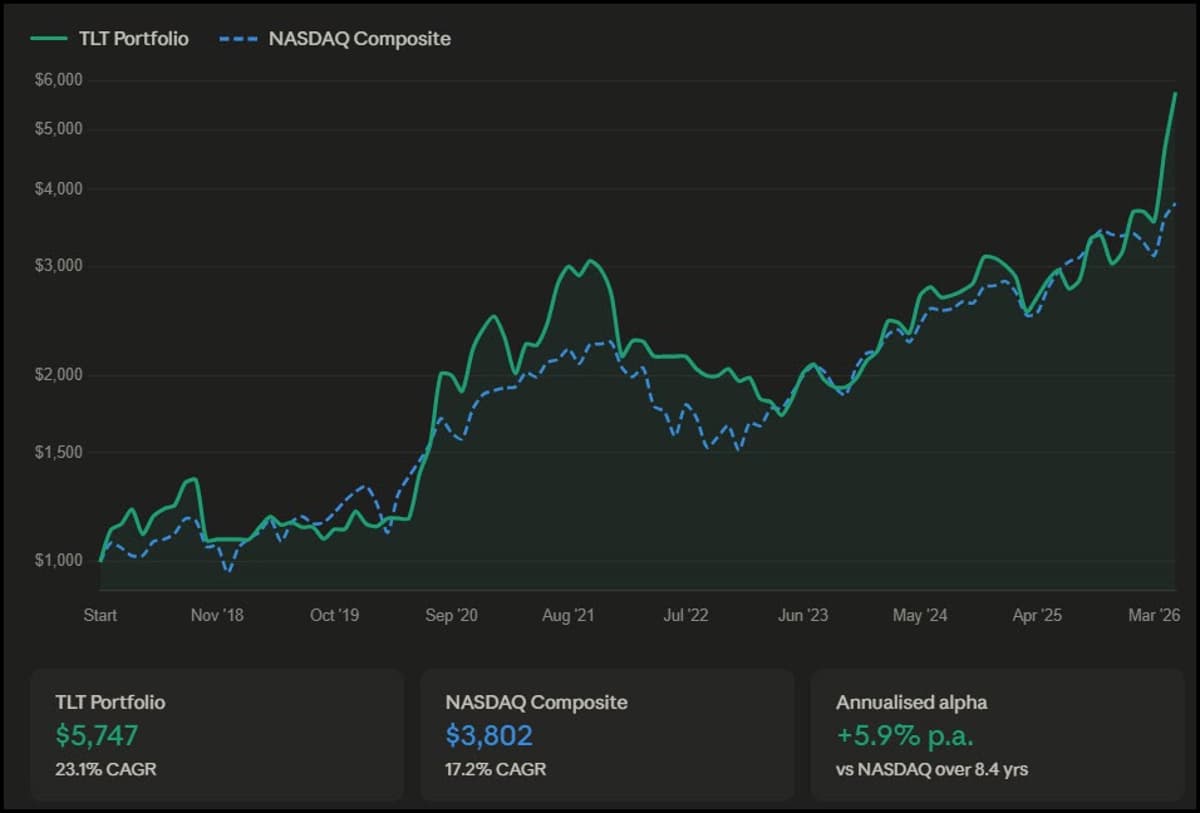Click the May '24 x-axis label
The height and width of the screenshot is (813, 1200).
tap(920, 615)
